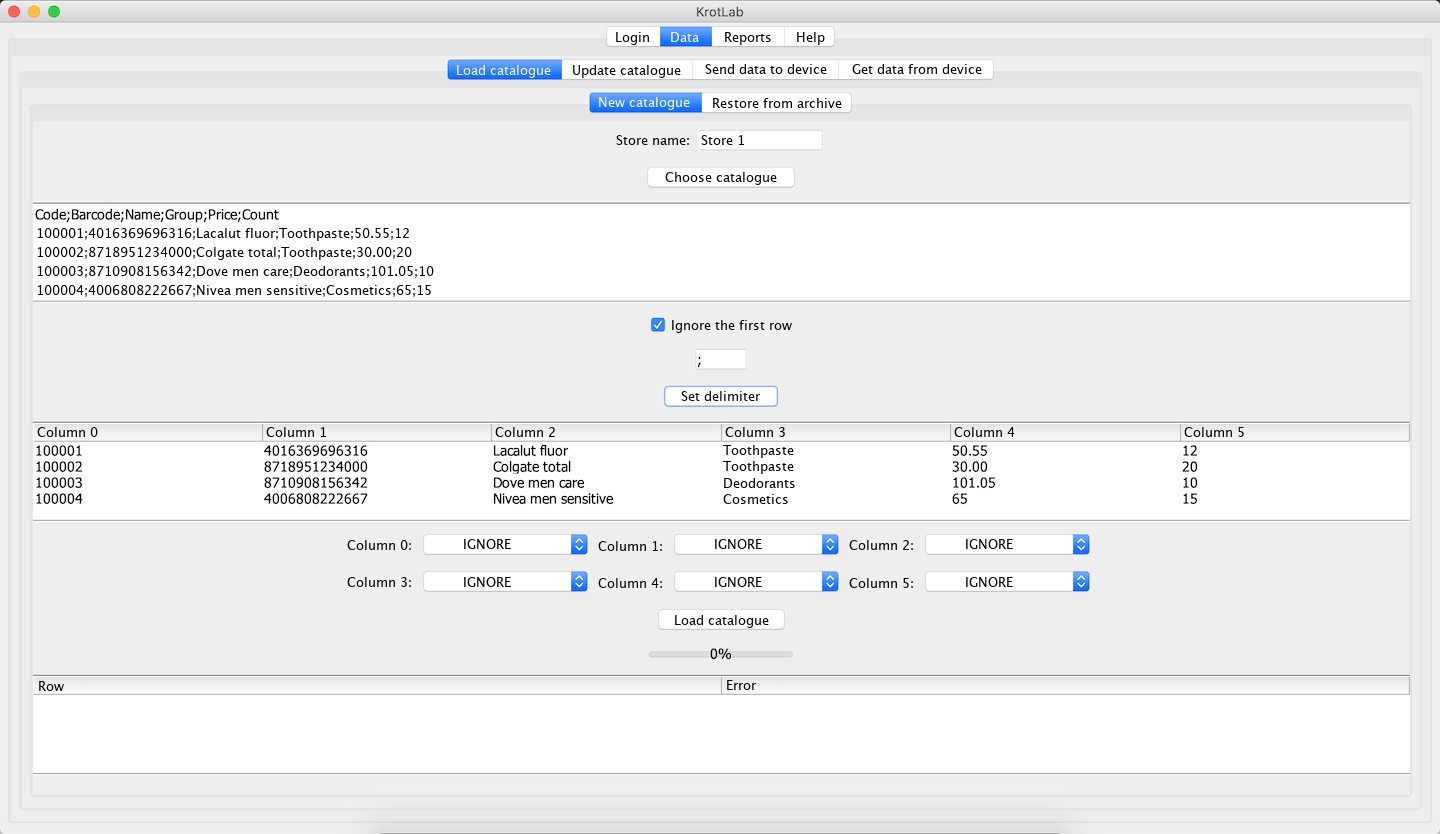Select the Colgate total cell

coord(606,467)
